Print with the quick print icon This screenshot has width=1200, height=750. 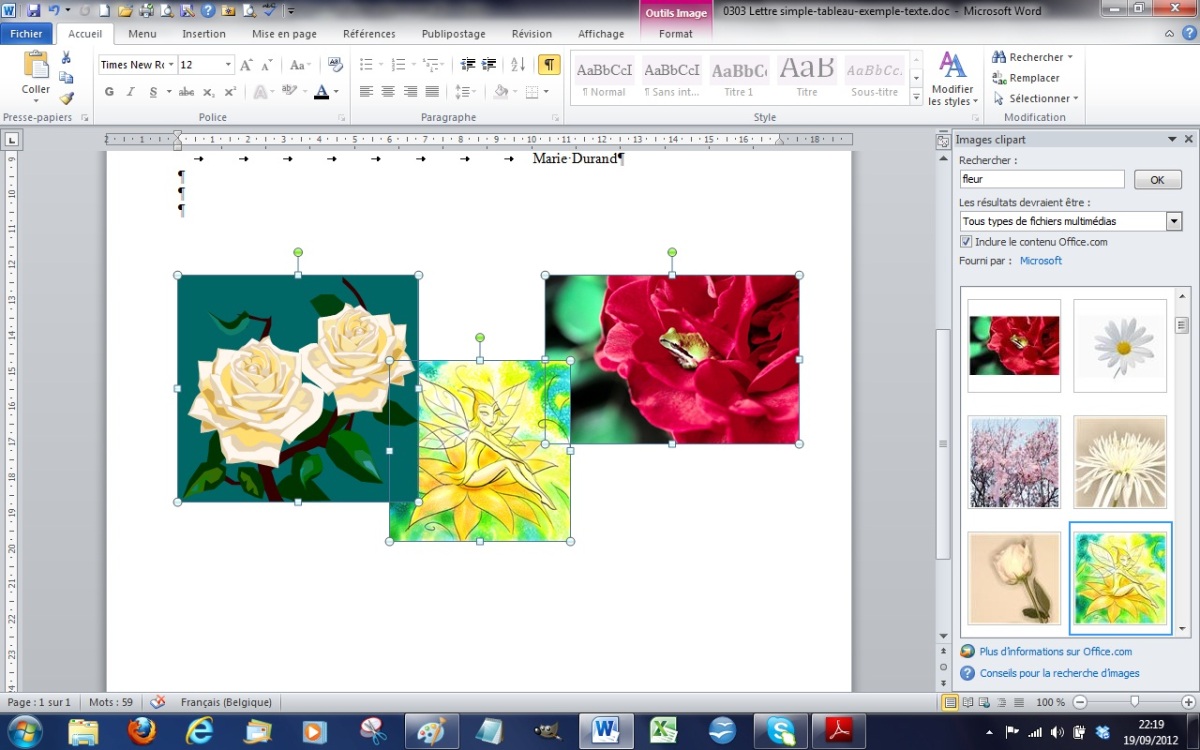click(147, 11)
